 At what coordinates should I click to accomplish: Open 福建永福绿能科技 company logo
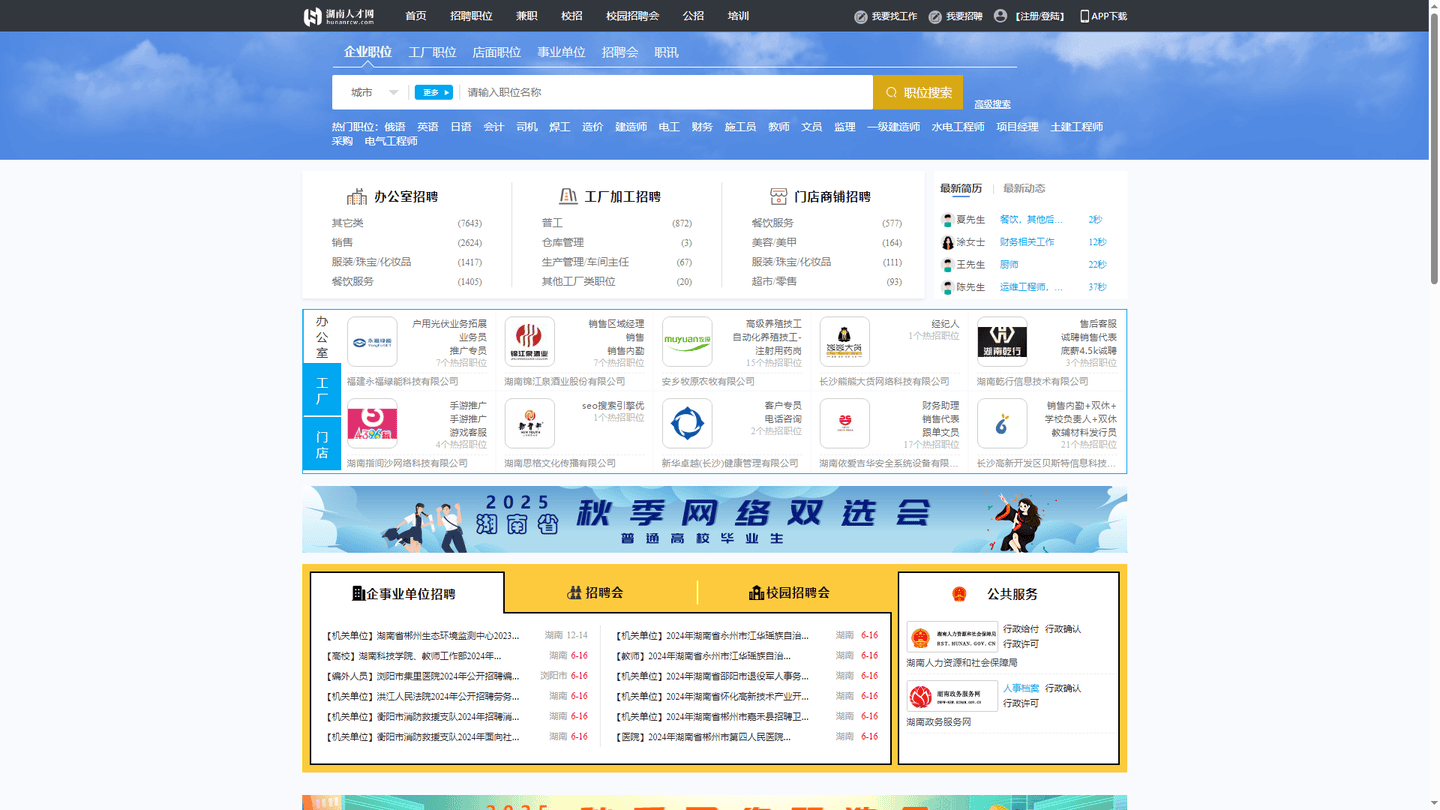(372, 342)
